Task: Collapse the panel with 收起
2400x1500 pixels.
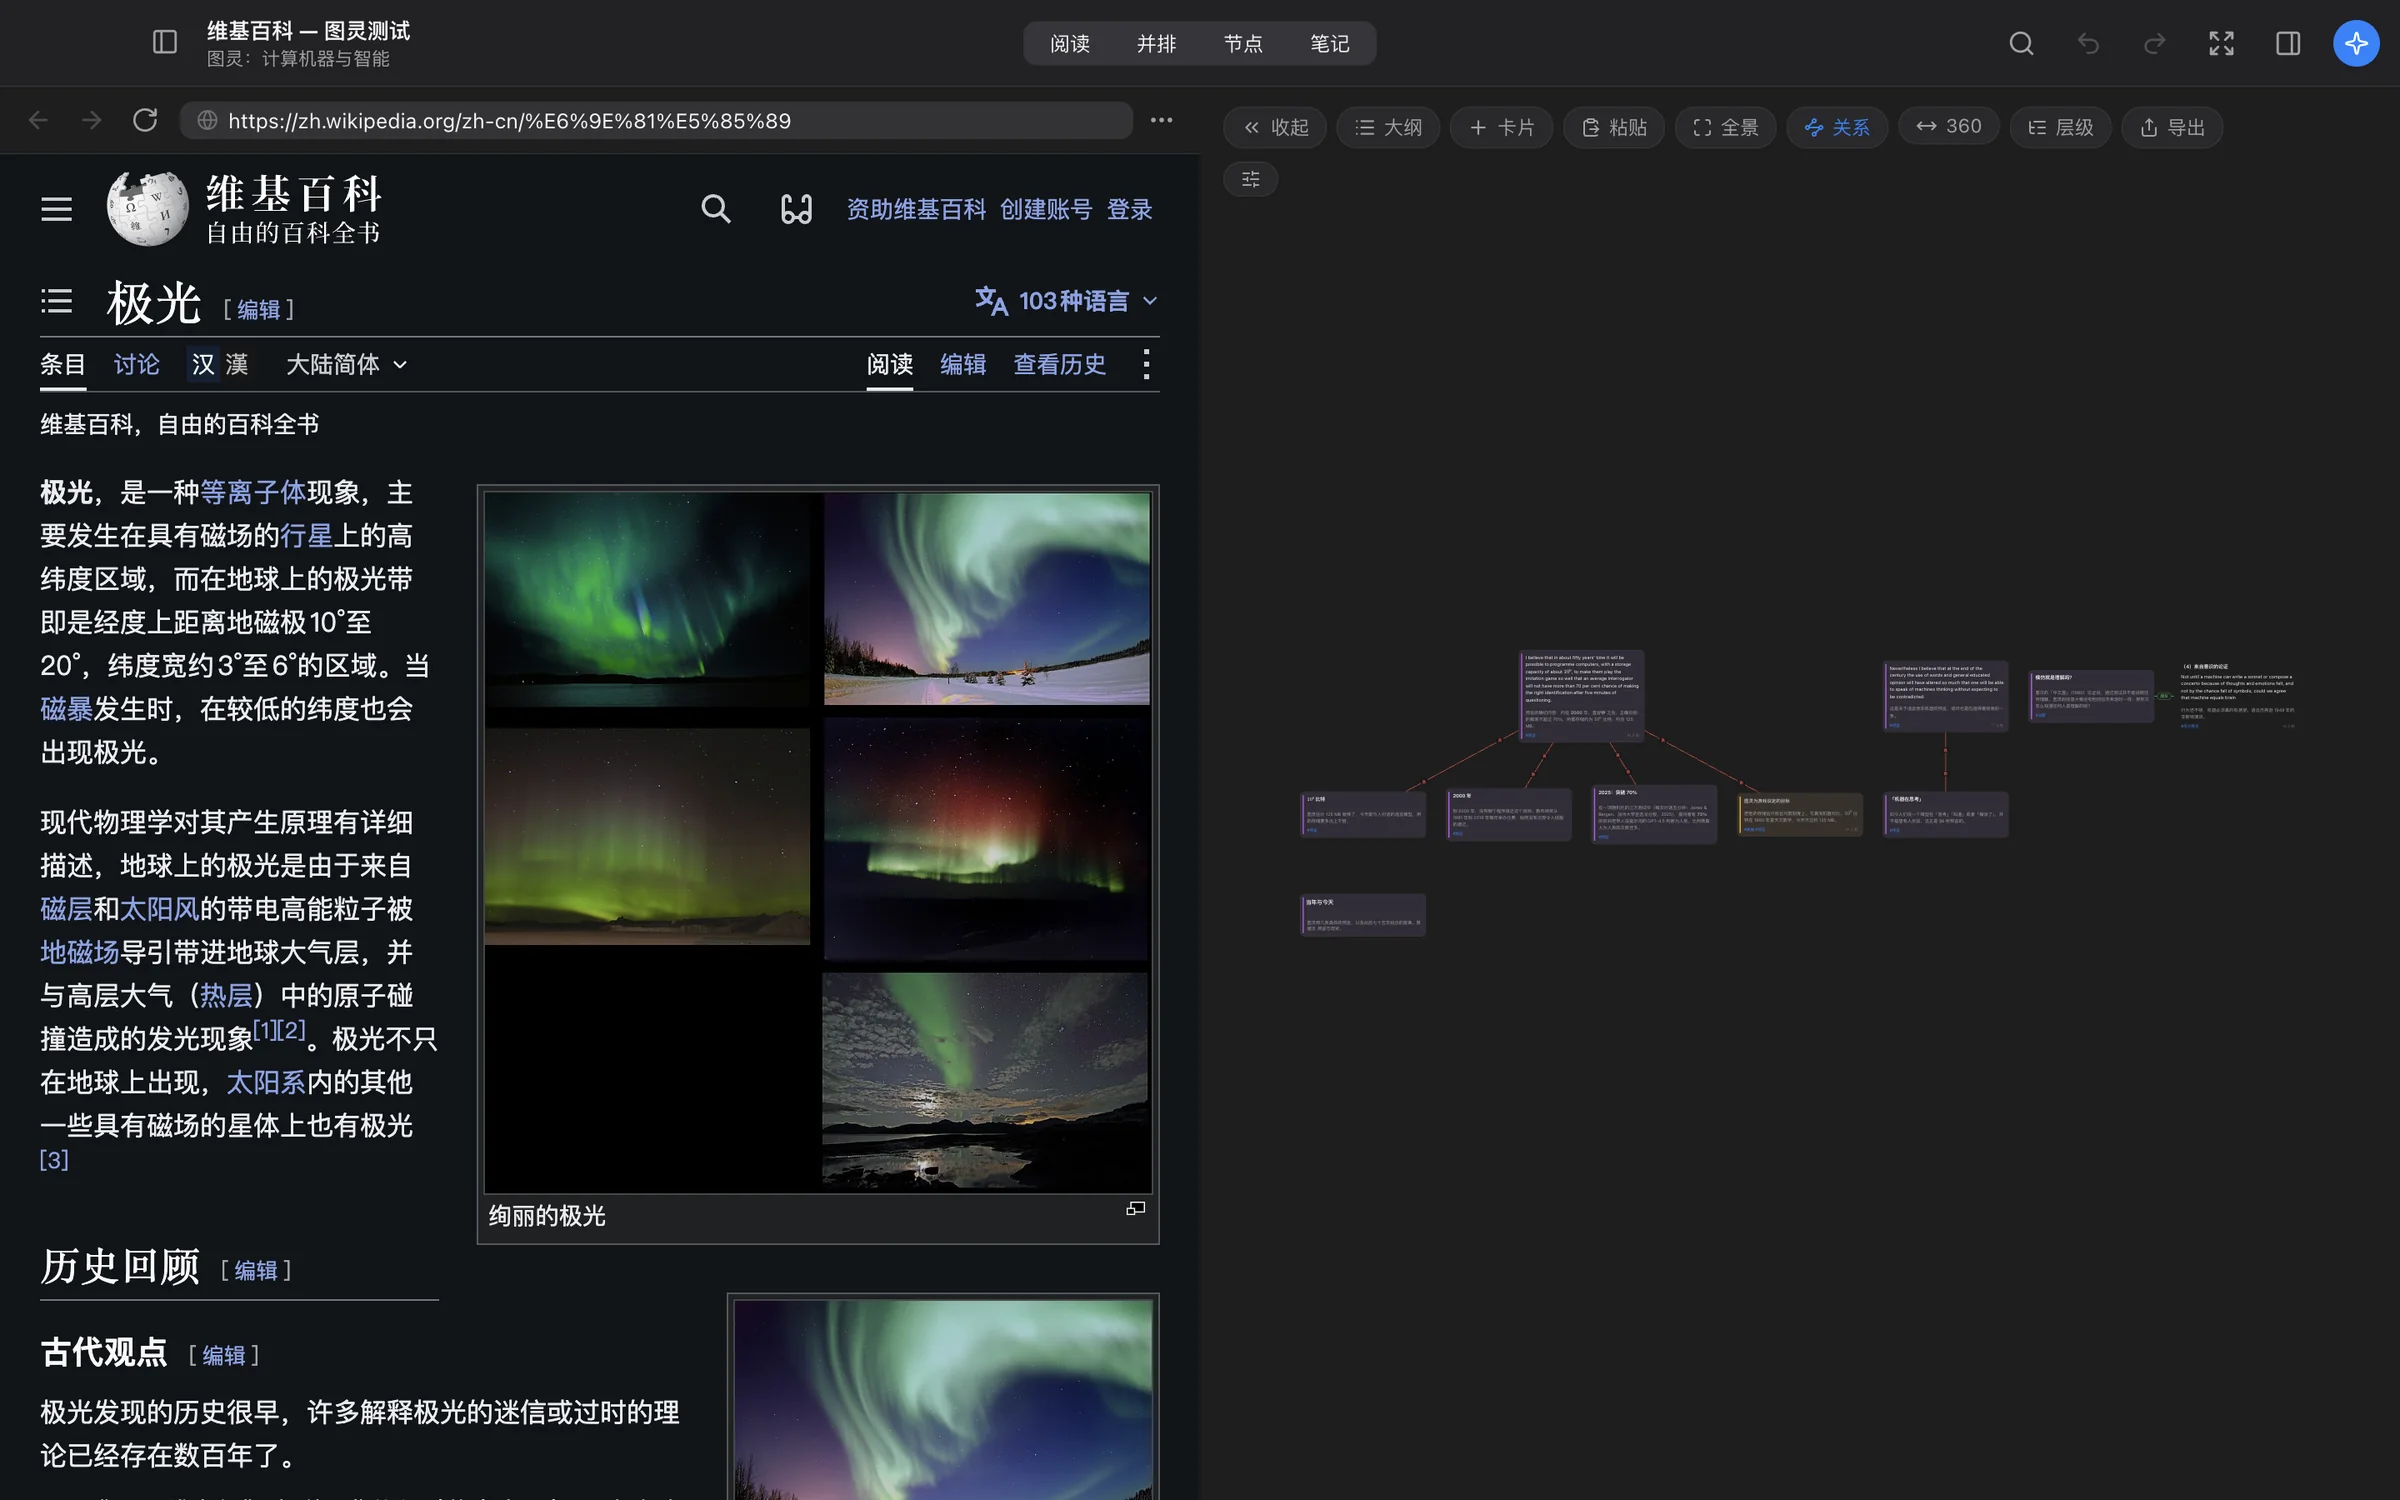Action: (1275, 127)
